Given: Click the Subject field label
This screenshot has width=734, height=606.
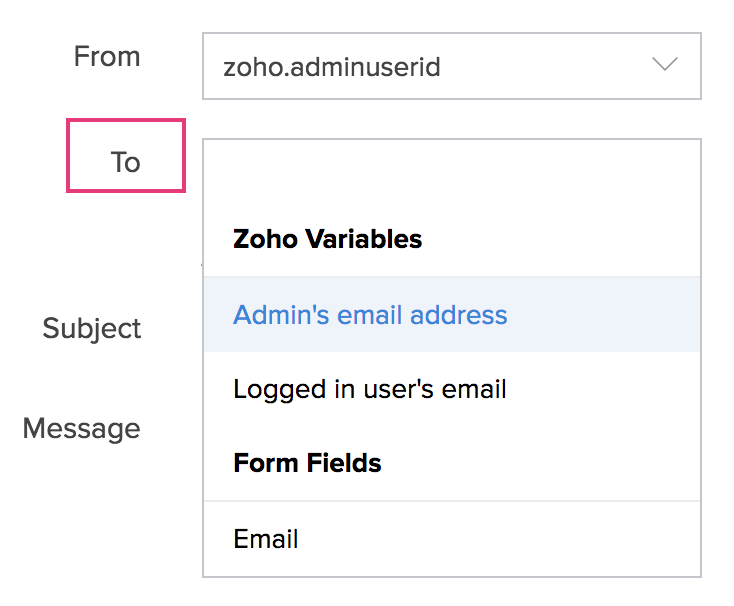Looking at the screenshot, I should point(92,328).
